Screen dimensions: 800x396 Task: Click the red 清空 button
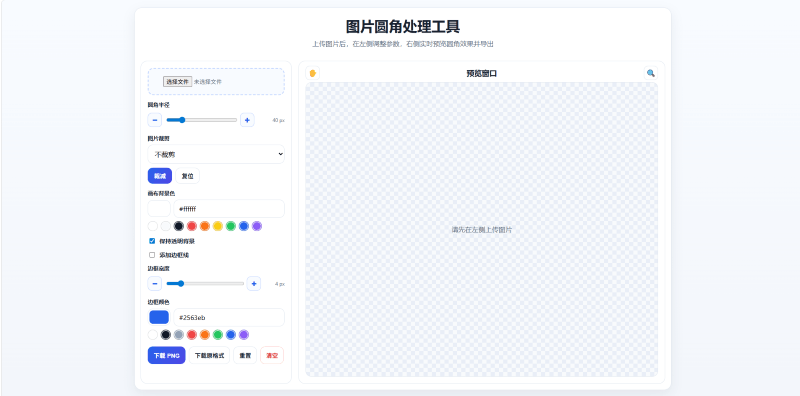pyautogui.click(x=272, y=356)
